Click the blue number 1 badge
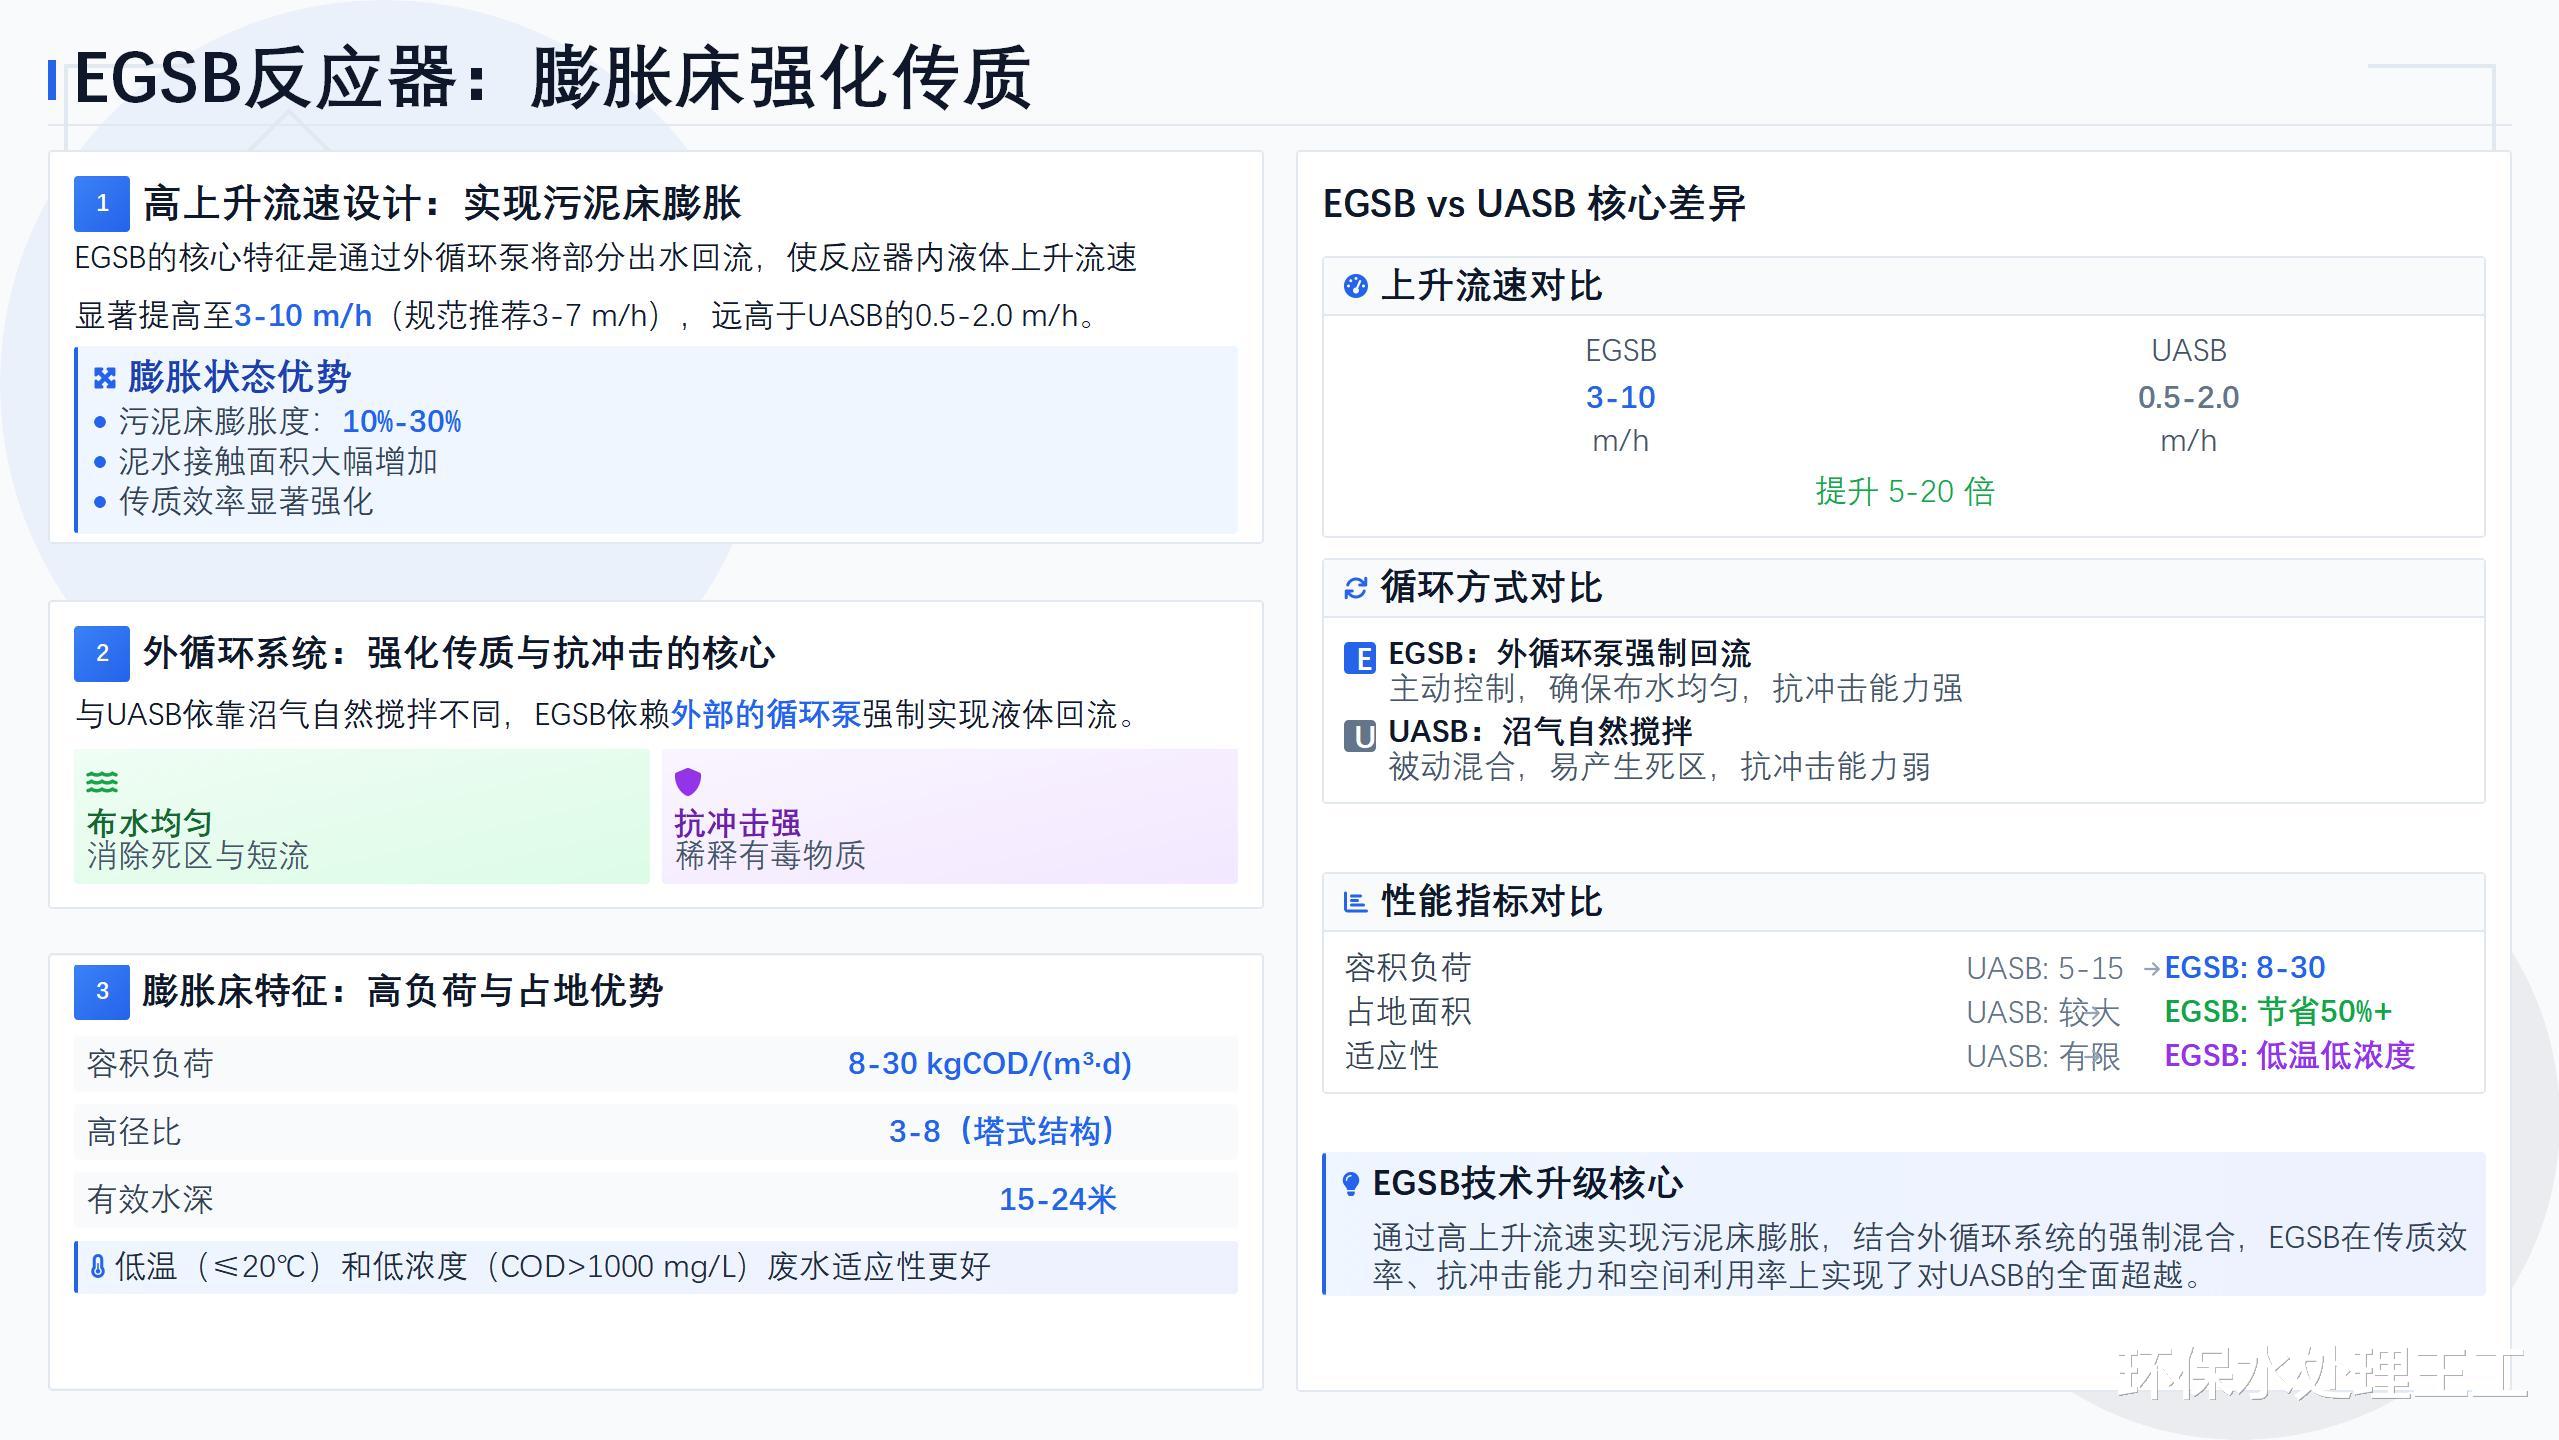This screenshot has height=1440, width=2559. point(102,204)
